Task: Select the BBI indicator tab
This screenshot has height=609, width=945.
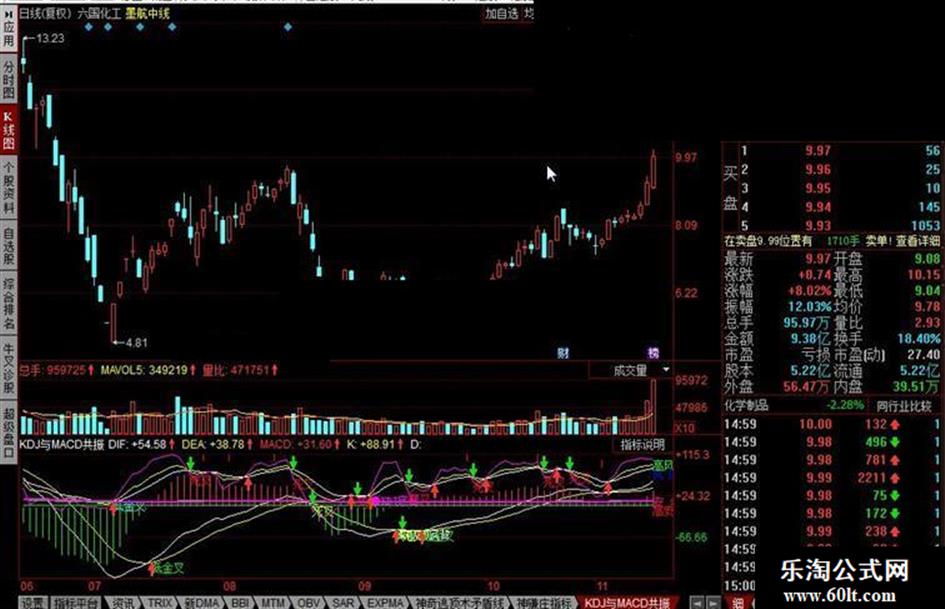Action: [240, 602]
